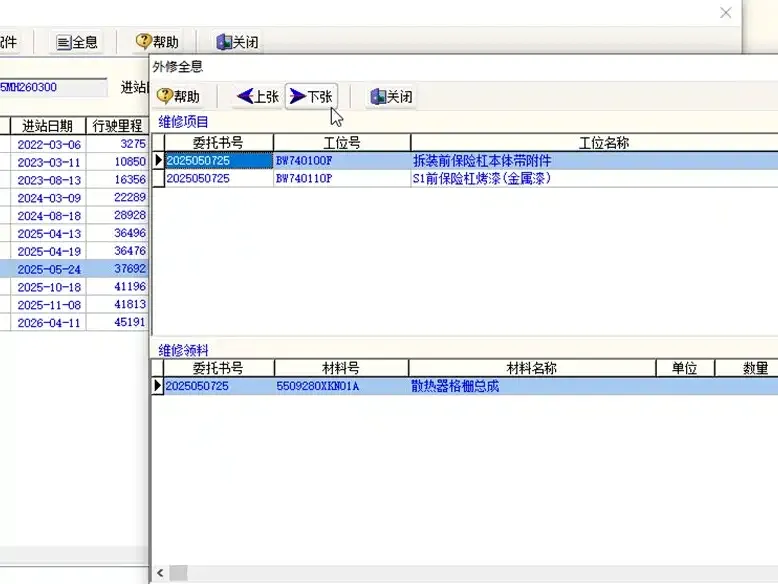The height and width of the screenshot is (584, 778).
Task: Select the cell BW740100F
Action: [x=342, y=161]
